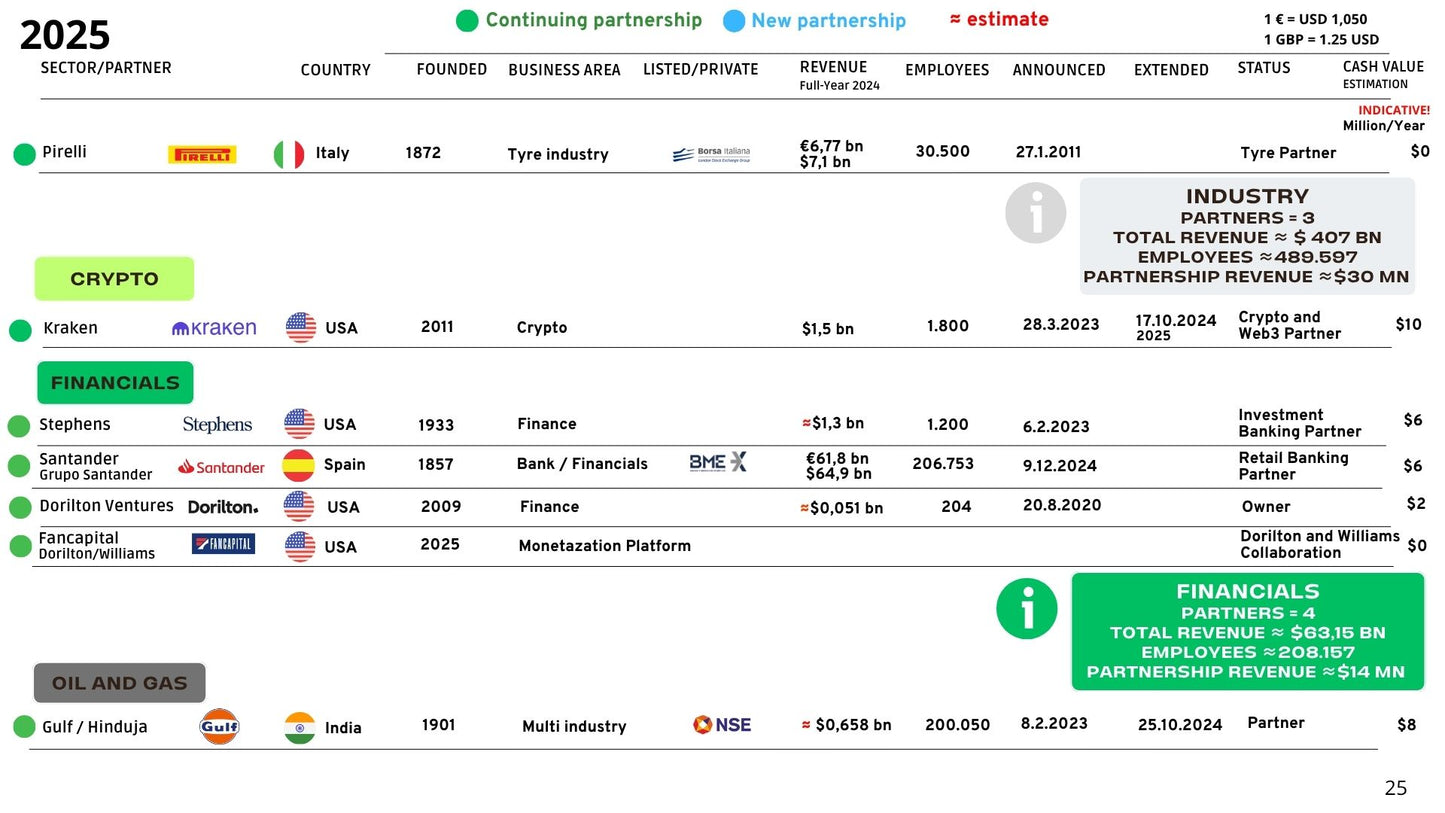Image resolution: width=1445 pixels, height=813 pixels.
Task: Click the Pirelli logo
Action: pyautogui.click(x=202, y=154)
